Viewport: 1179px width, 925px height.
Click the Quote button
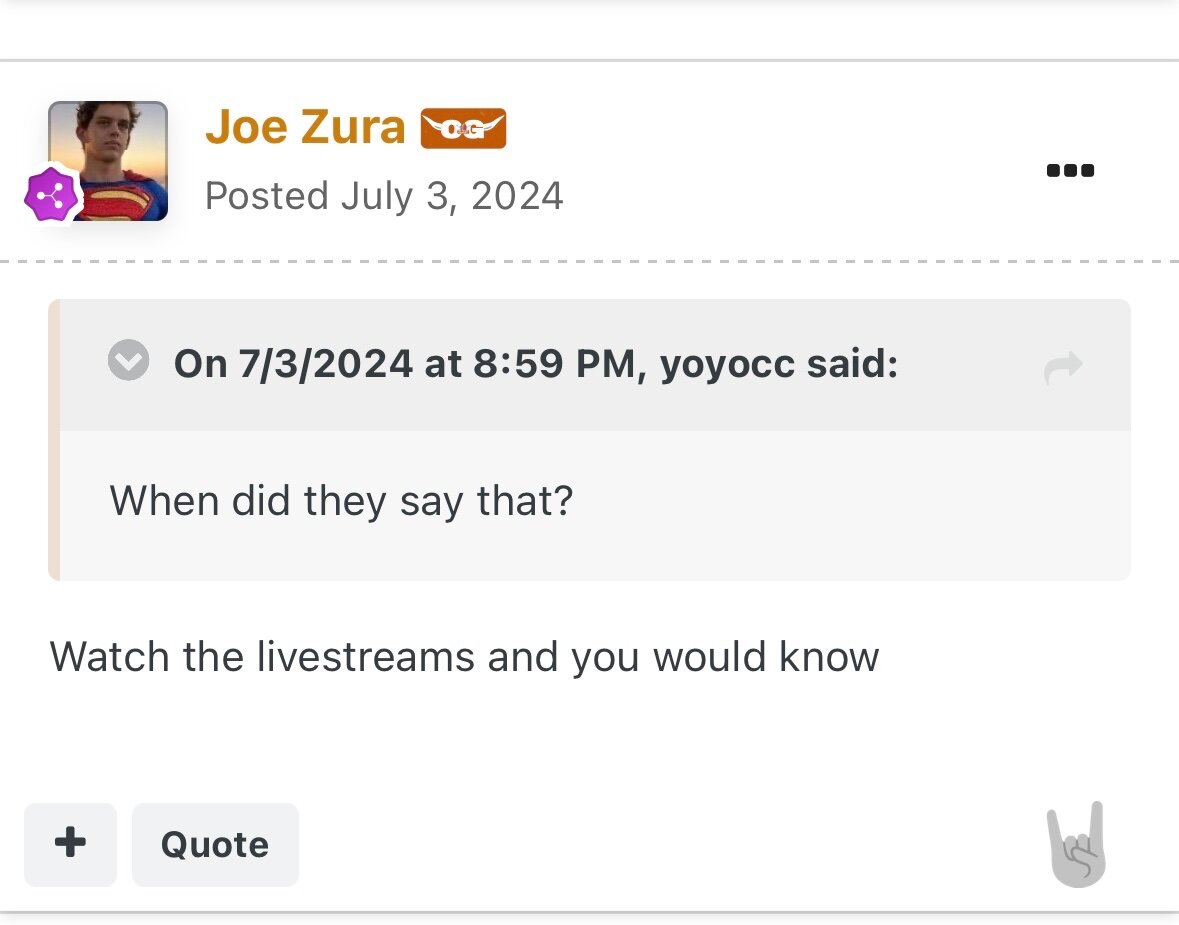click(215, 844)
